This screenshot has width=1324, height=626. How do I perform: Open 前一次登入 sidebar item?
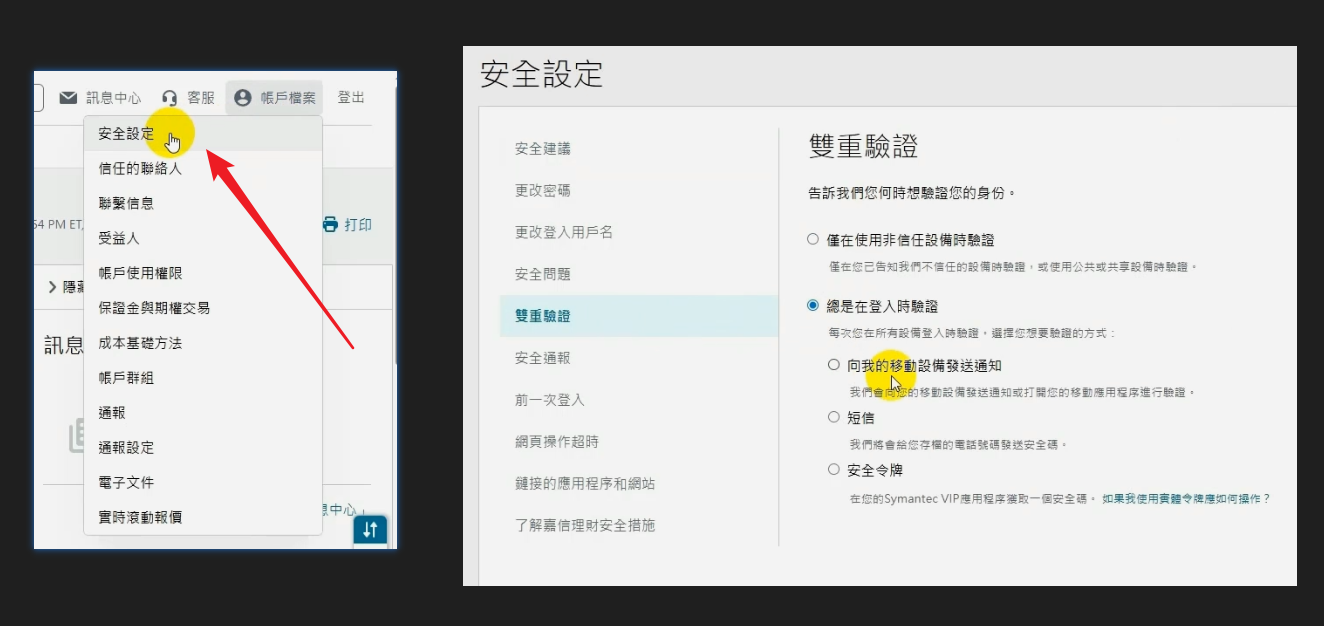click(x=550, y=400)
